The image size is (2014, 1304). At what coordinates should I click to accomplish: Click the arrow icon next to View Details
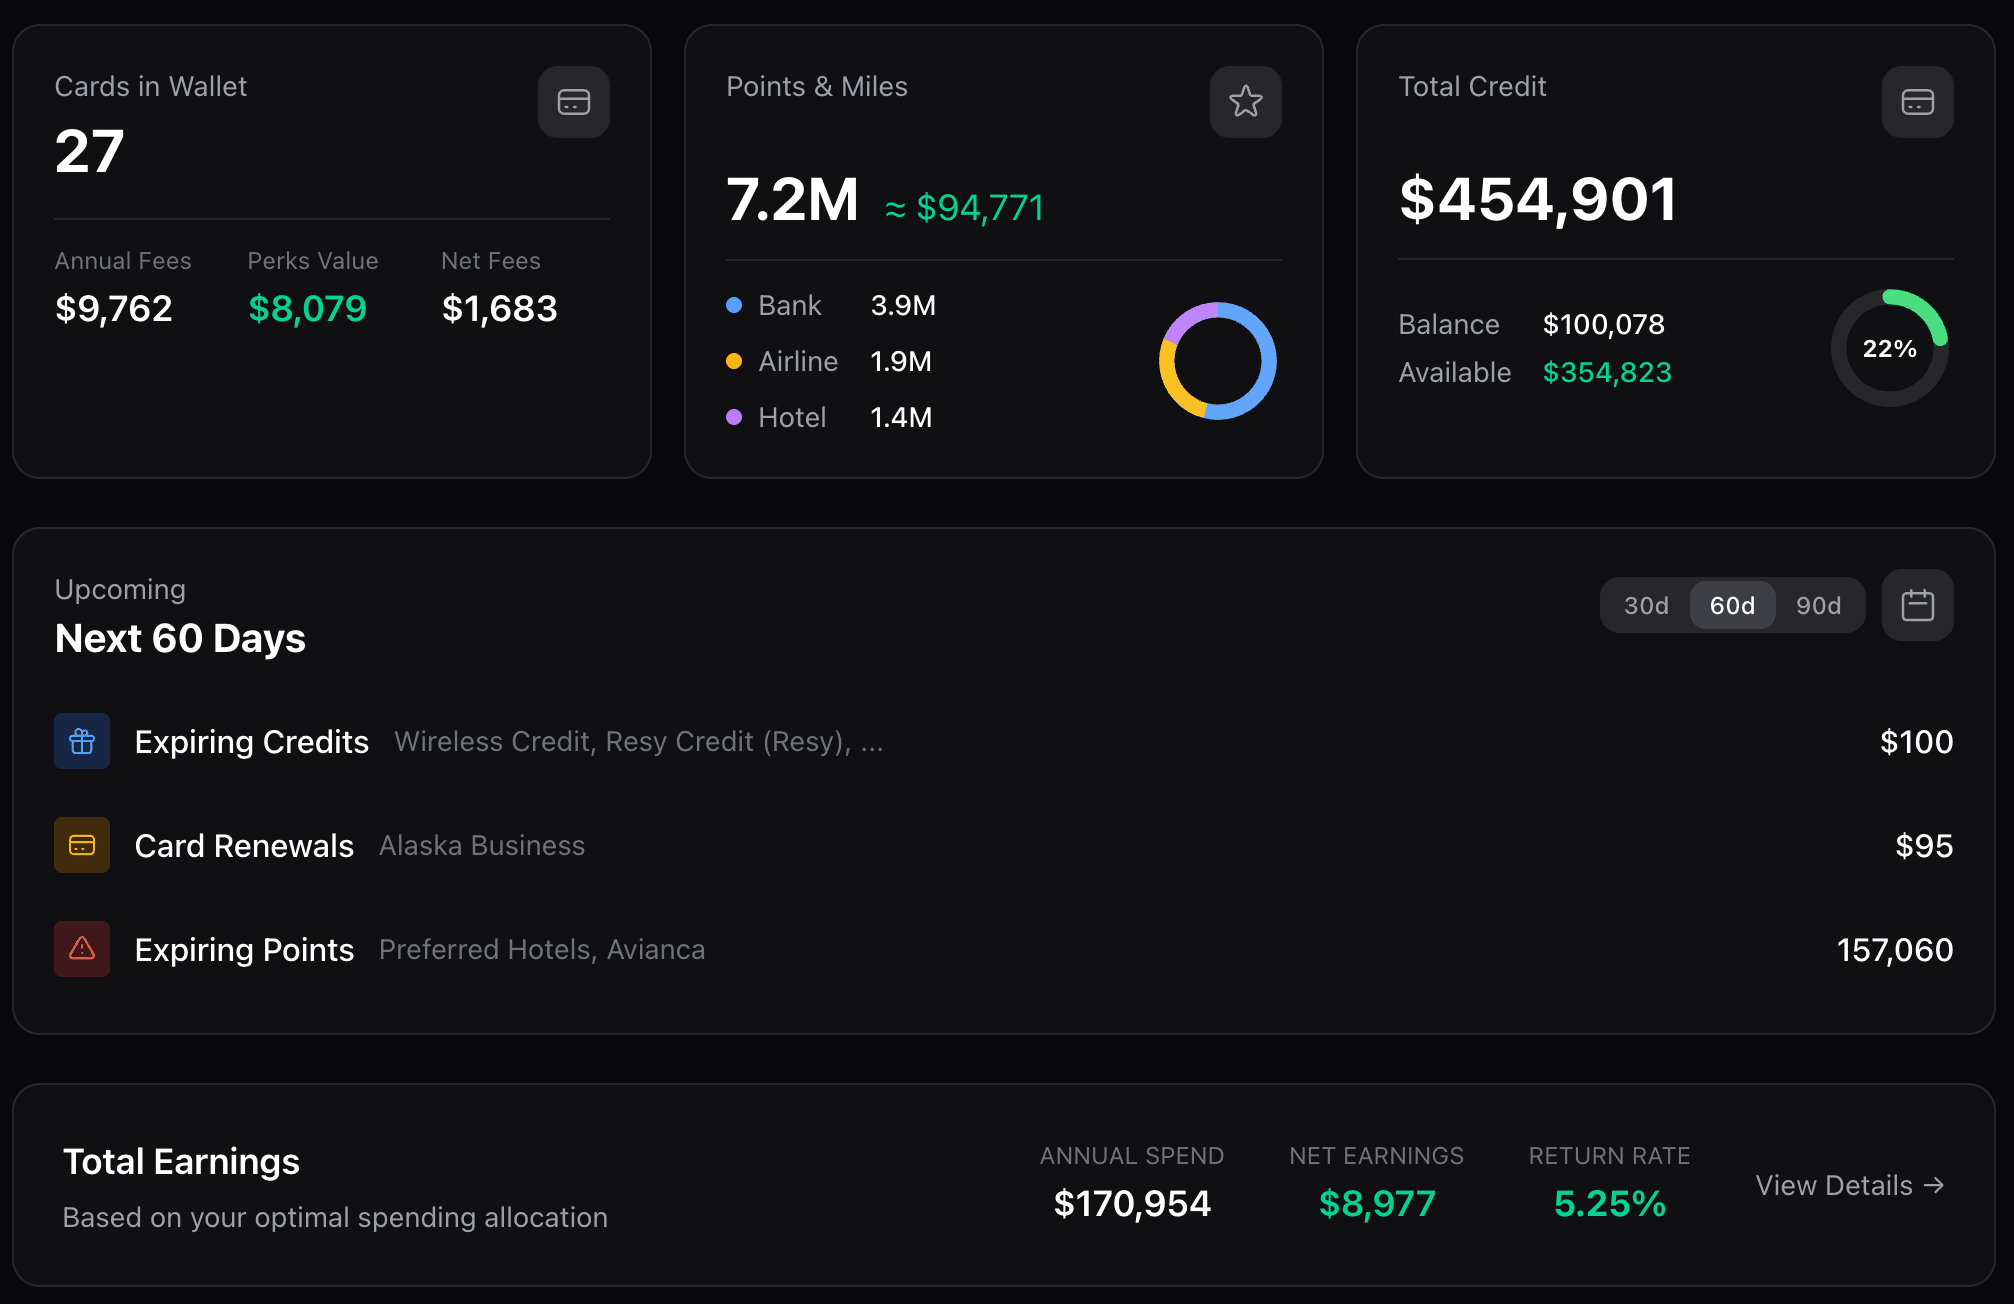(1935, 1185)
